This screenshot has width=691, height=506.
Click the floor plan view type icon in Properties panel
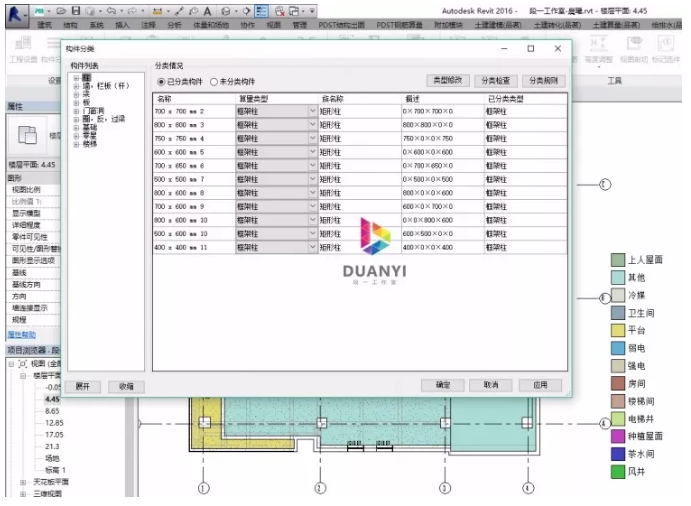click(27, 135)
